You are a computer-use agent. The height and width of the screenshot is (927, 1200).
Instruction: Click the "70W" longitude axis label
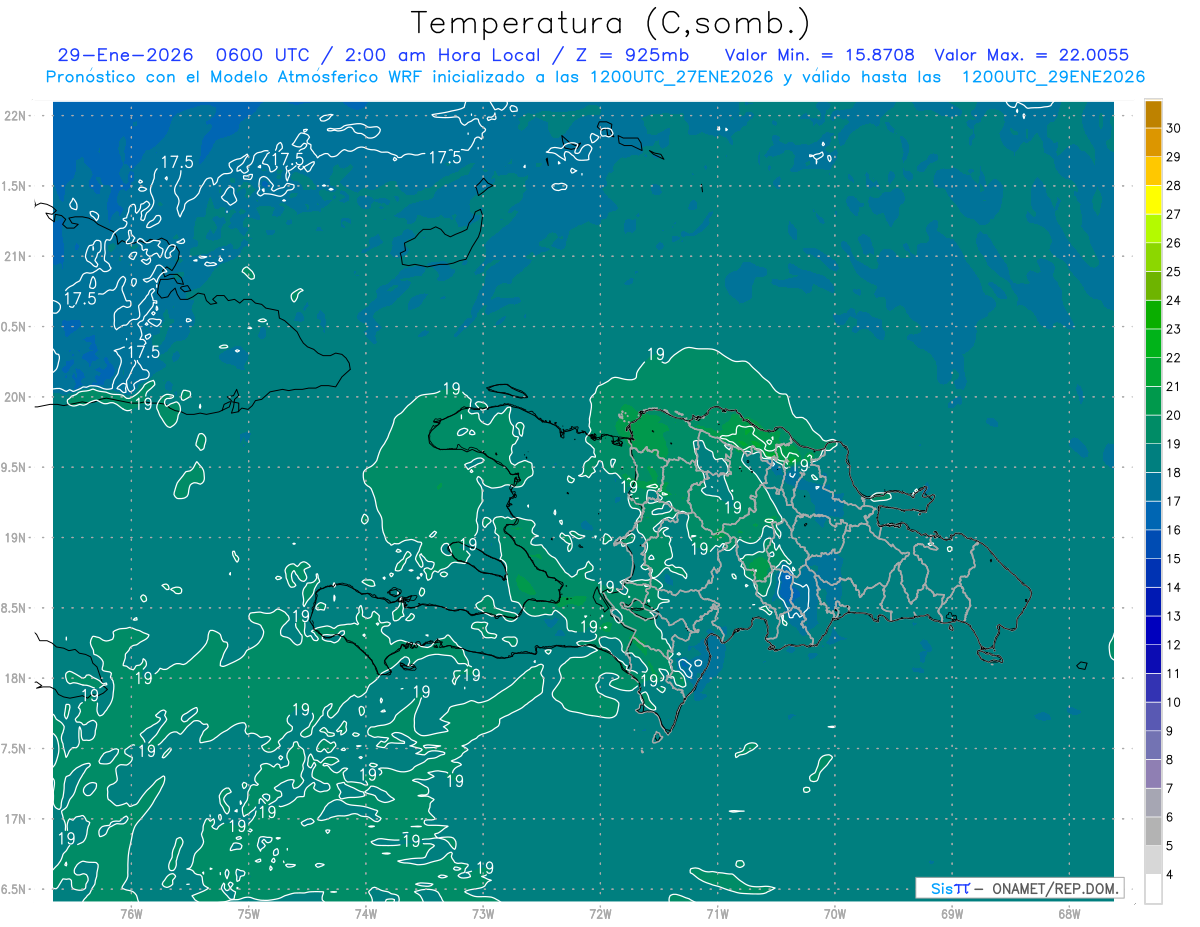835,913
